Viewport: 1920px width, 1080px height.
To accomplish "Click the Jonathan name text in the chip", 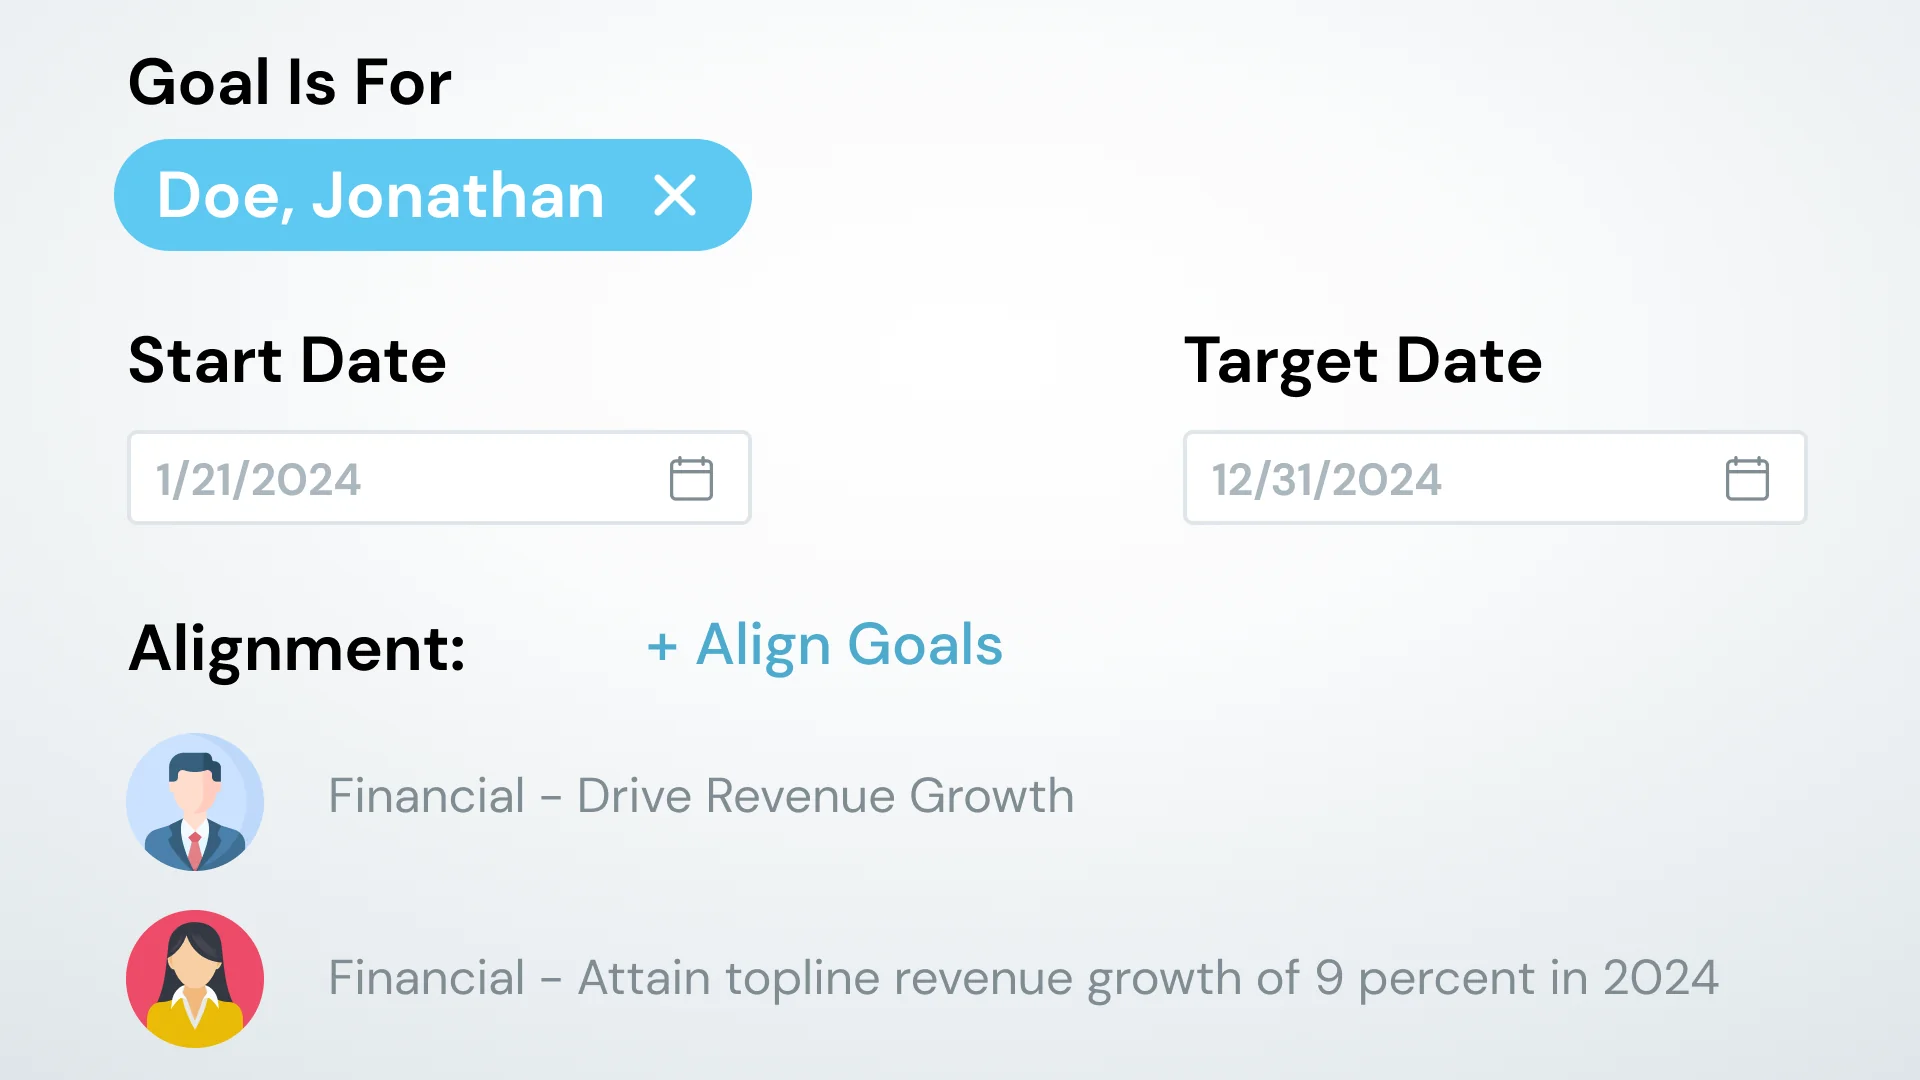I will click(458, 195).
